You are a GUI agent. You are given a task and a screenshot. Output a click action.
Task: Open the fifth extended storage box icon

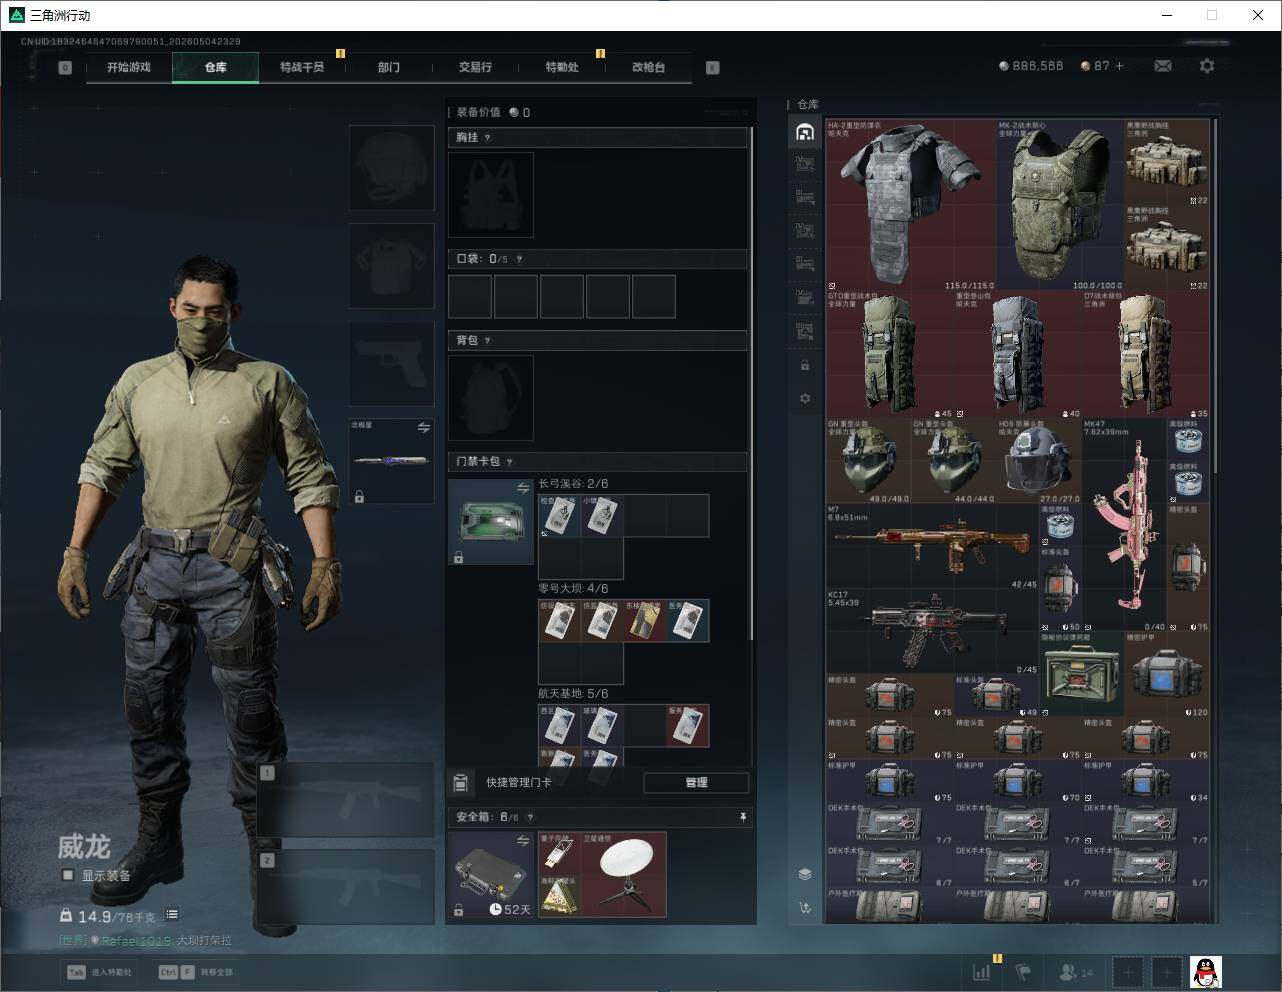[x=805, y=297]
